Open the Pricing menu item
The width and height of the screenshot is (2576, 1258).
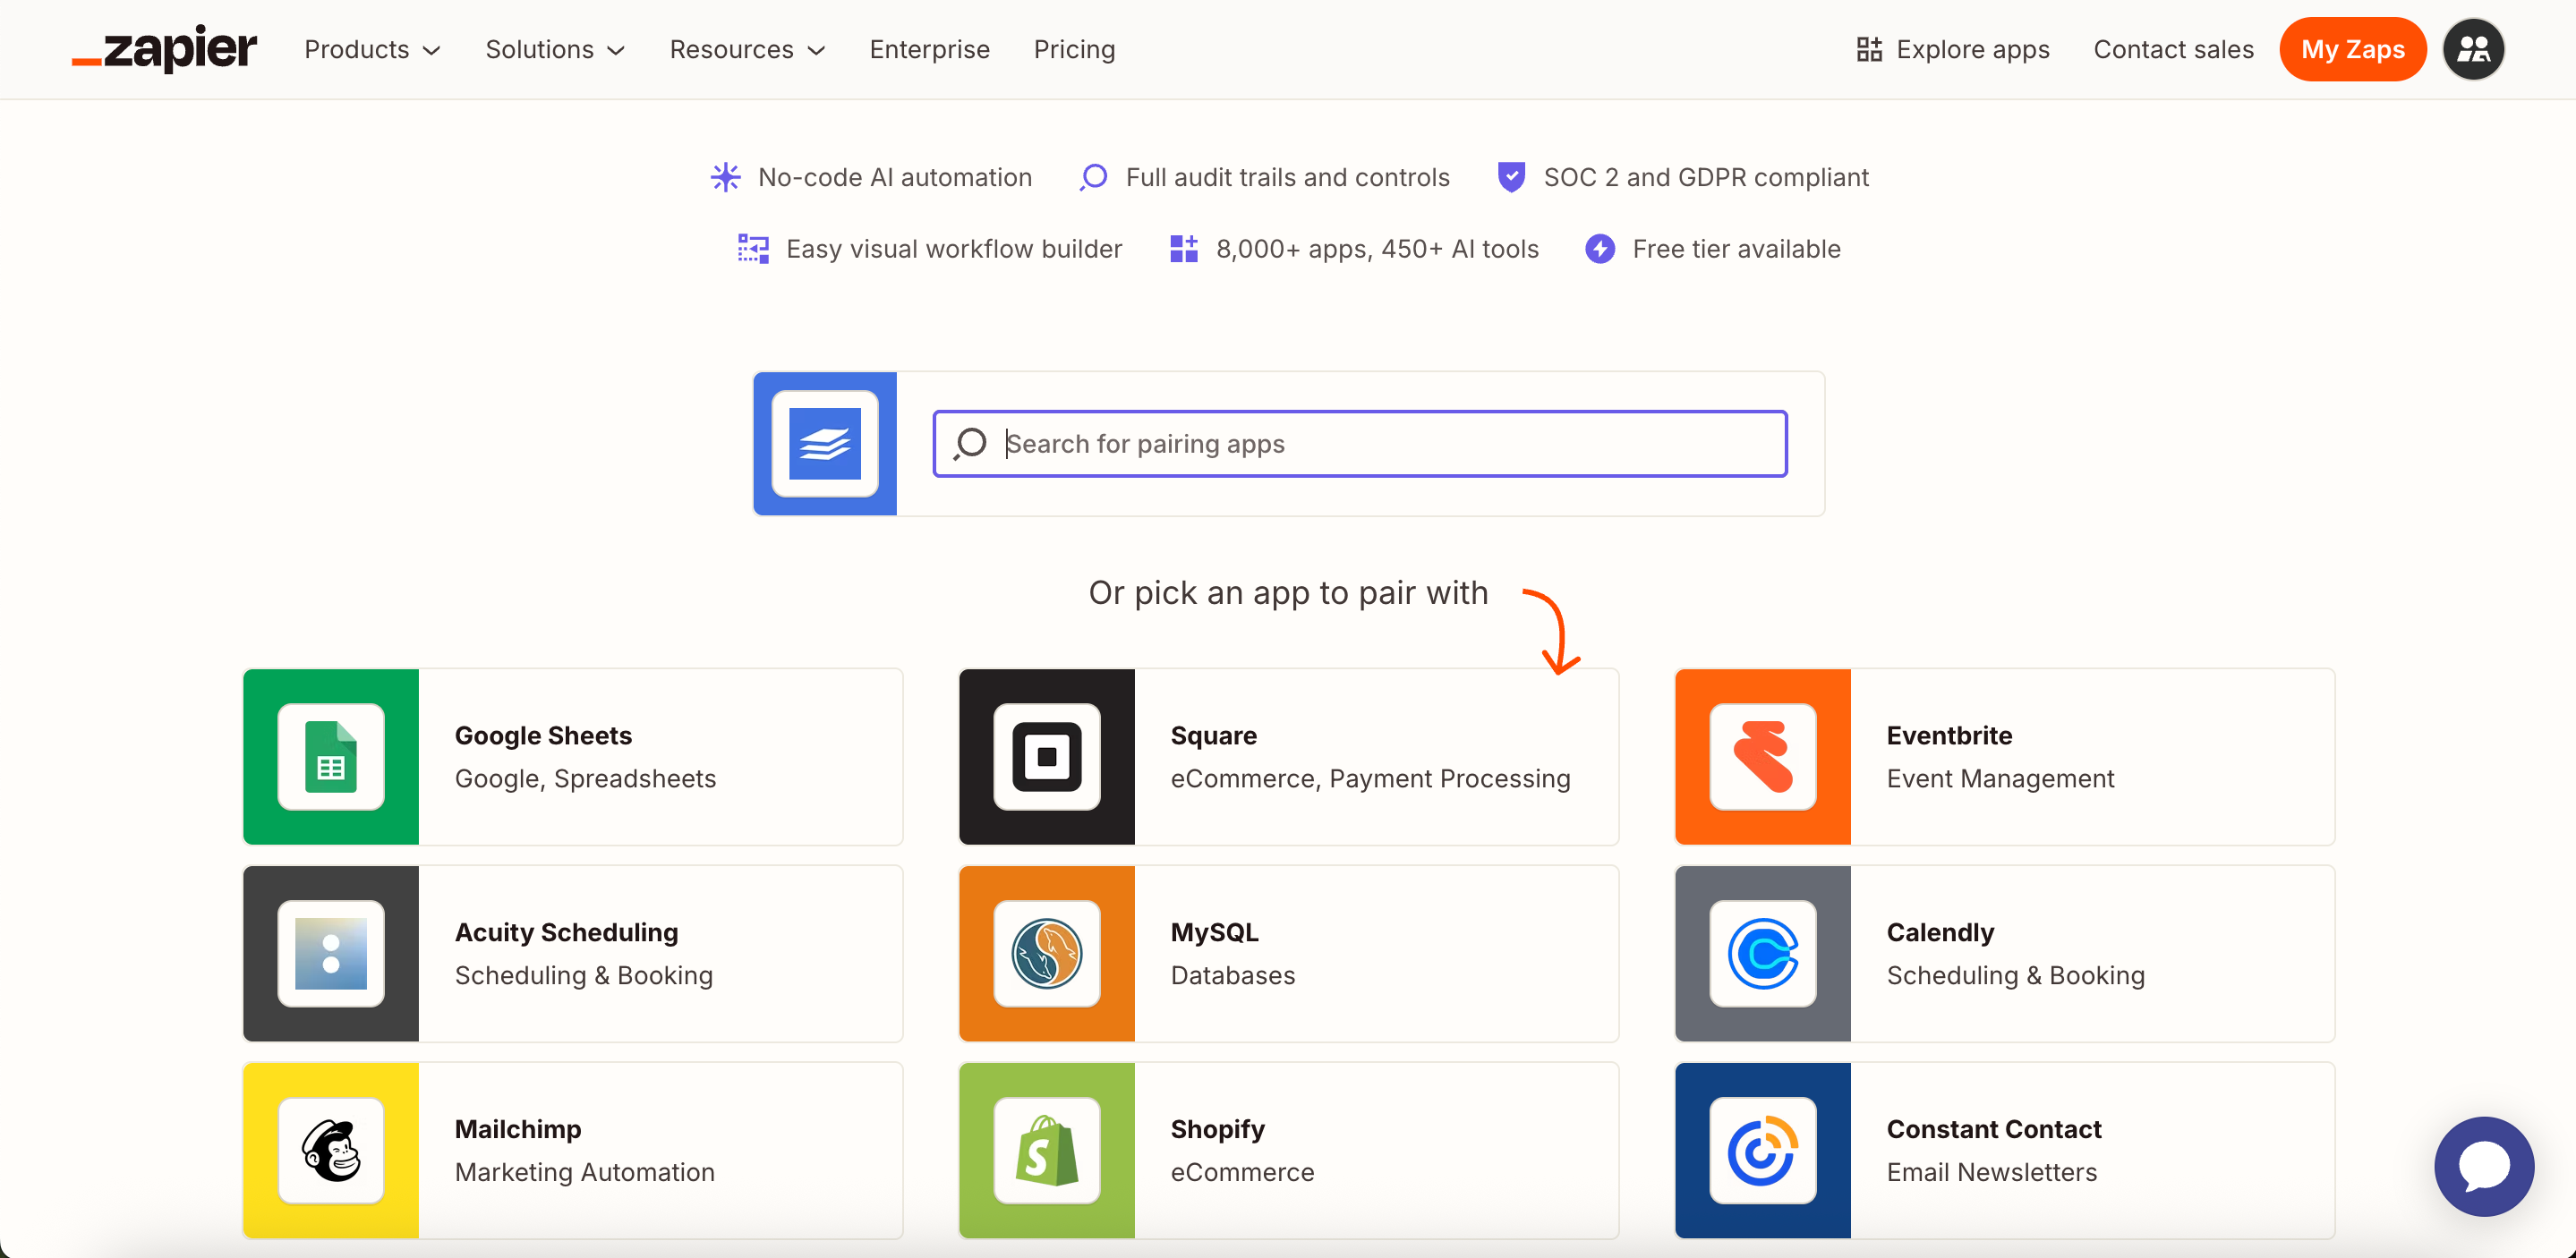coord(1074,49)
